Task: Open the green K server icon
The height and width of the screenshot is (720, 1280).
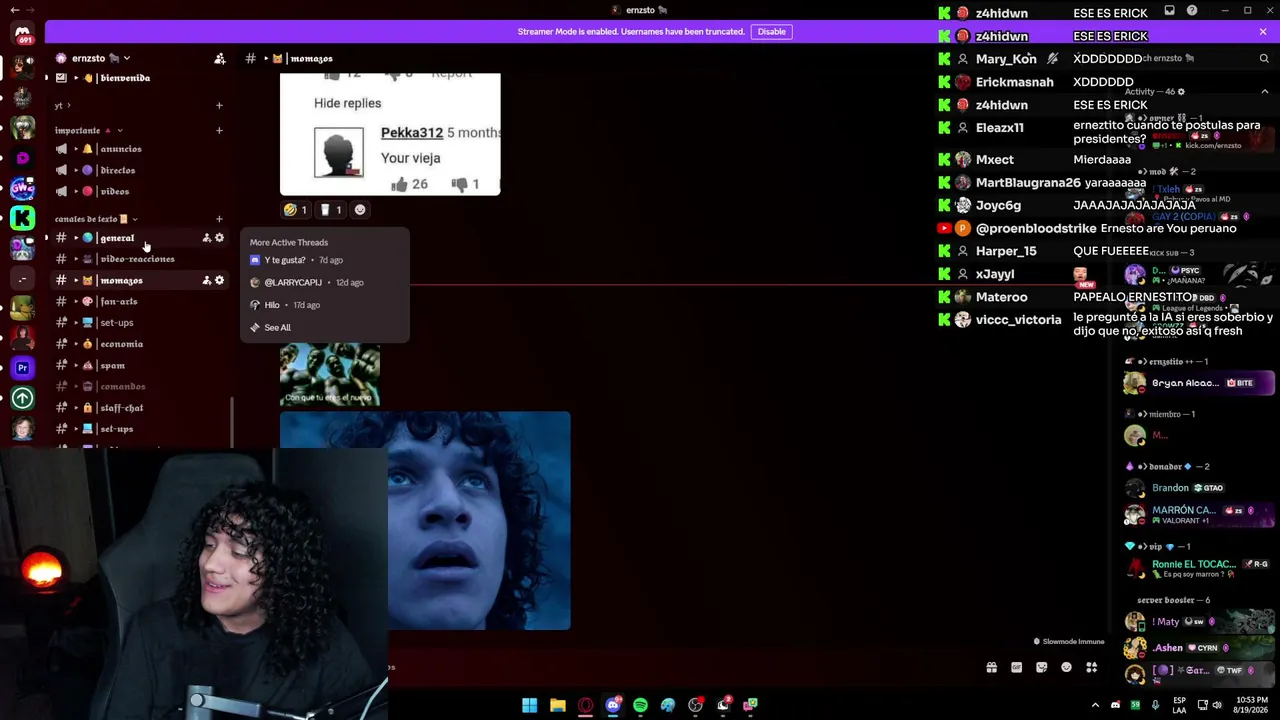Action: click(22, 217)
